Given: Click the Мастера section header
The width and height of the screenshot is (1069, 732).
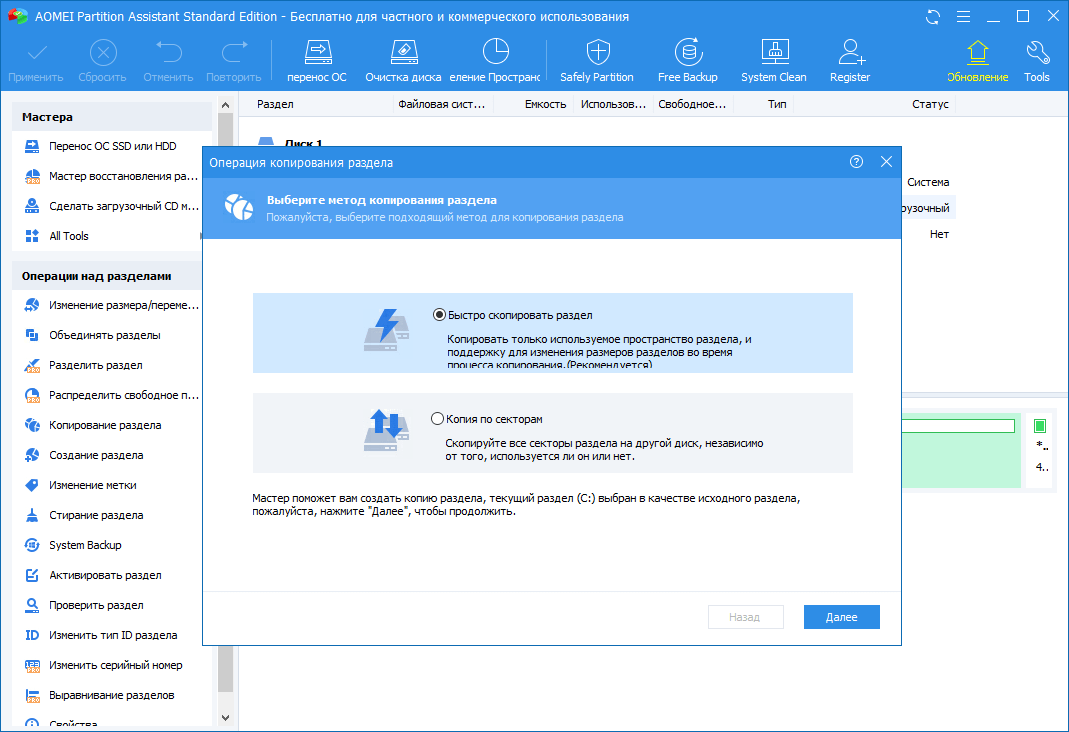Looking at the screenshot, I should (x=112, y=117).
